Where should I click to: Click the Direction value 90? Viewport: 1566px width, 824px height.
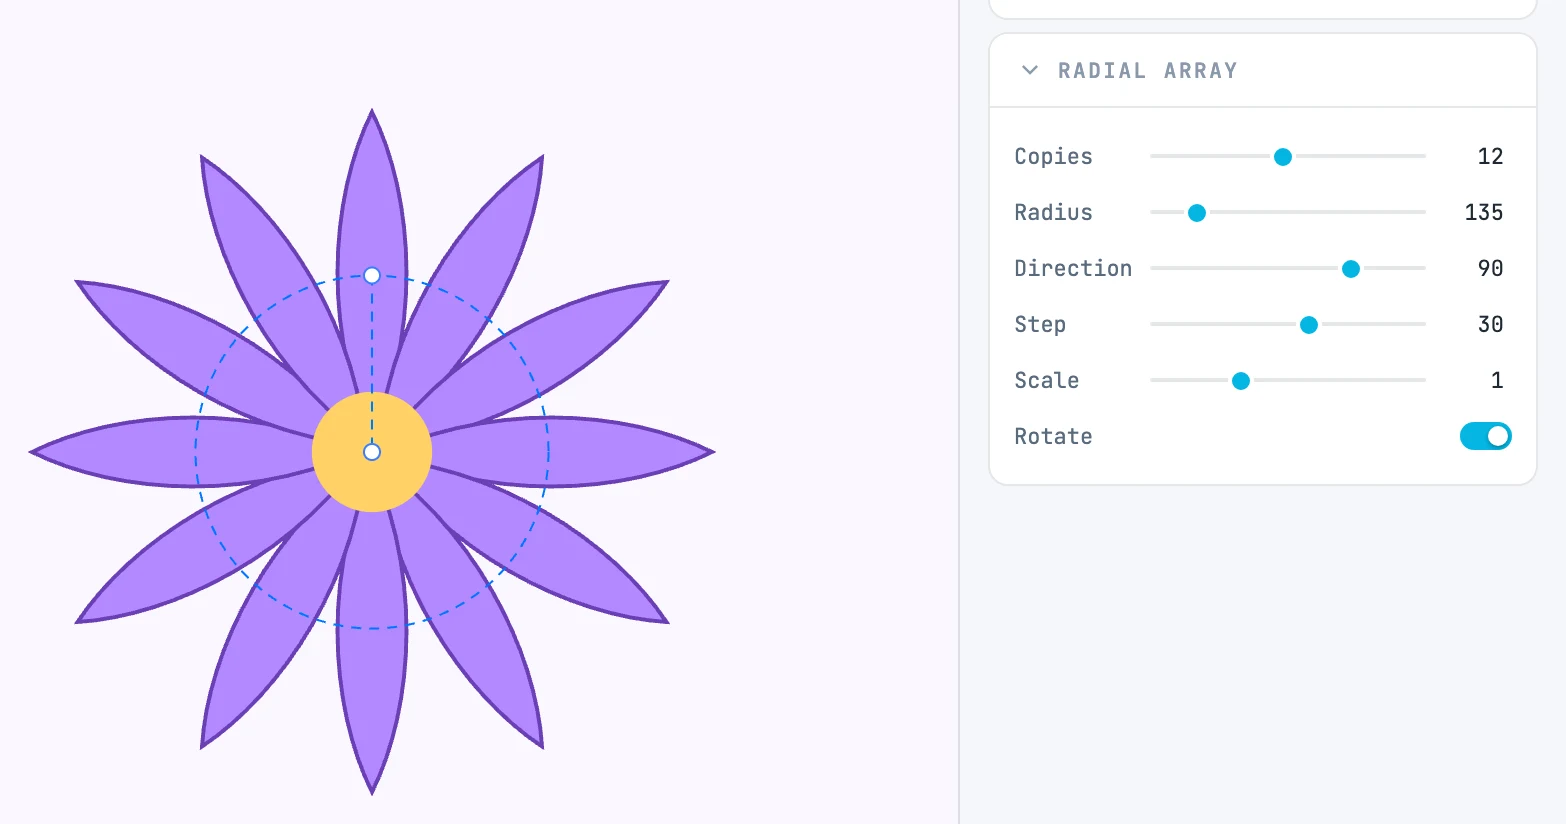tap(1490, 268)
